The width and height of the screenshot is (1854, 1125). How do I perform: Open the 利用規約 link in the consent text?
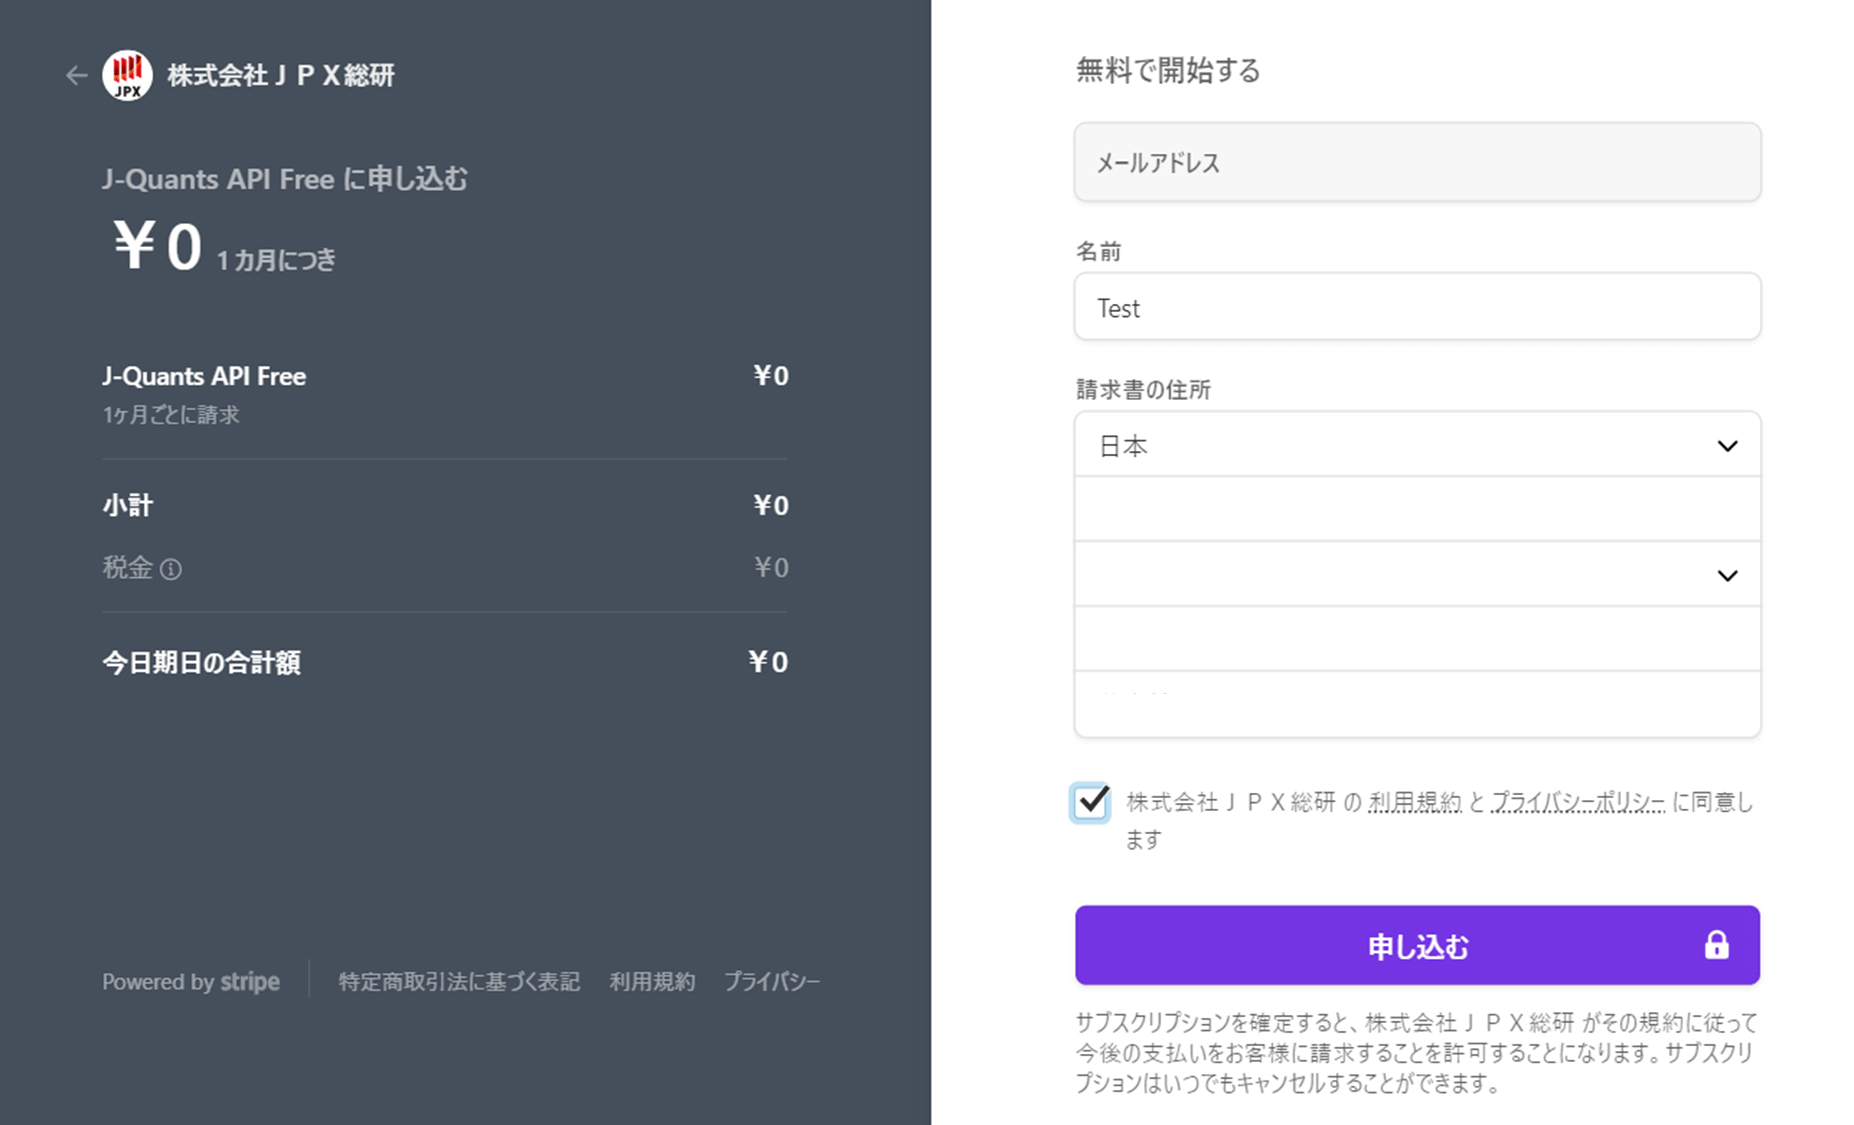pos(1416,801)
